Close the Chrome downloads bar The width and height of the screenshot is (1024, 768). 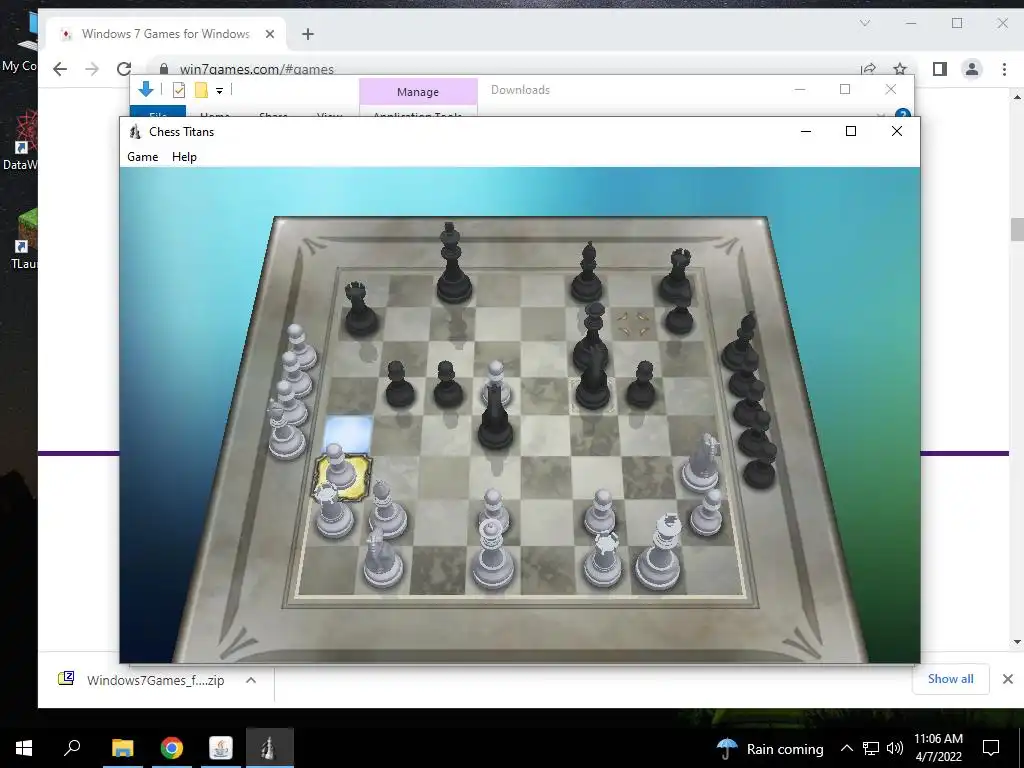pyautogui.click(x=1008, y=679)
